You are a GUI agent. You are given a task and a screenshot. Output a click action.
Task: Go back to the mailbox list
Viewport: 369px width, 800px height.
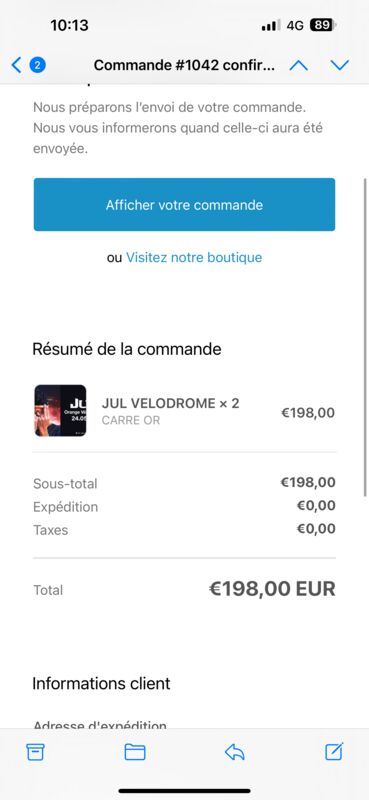[16, 65]
